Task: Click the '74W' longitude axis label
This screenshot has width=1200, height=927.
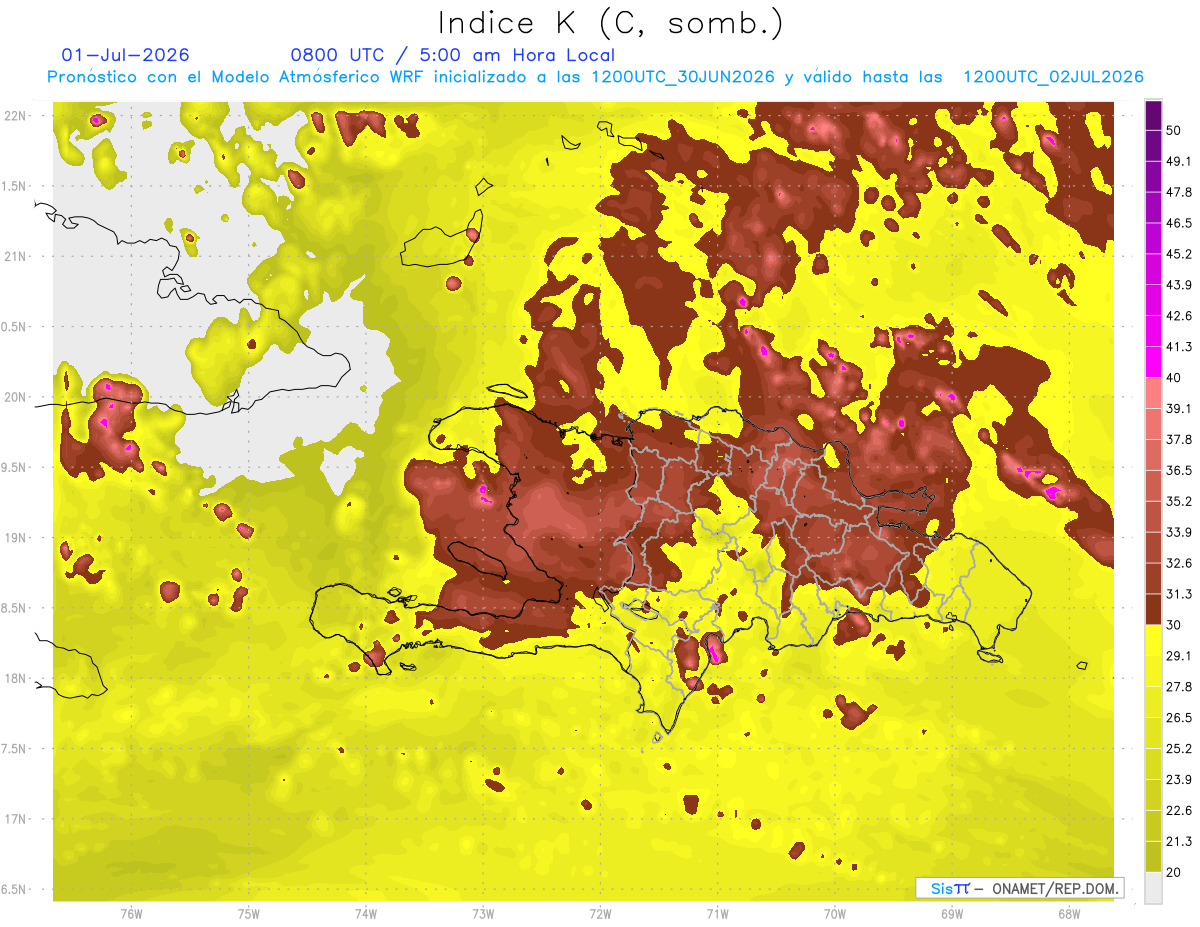Action: pyautogui.click(x=365, y=913)
